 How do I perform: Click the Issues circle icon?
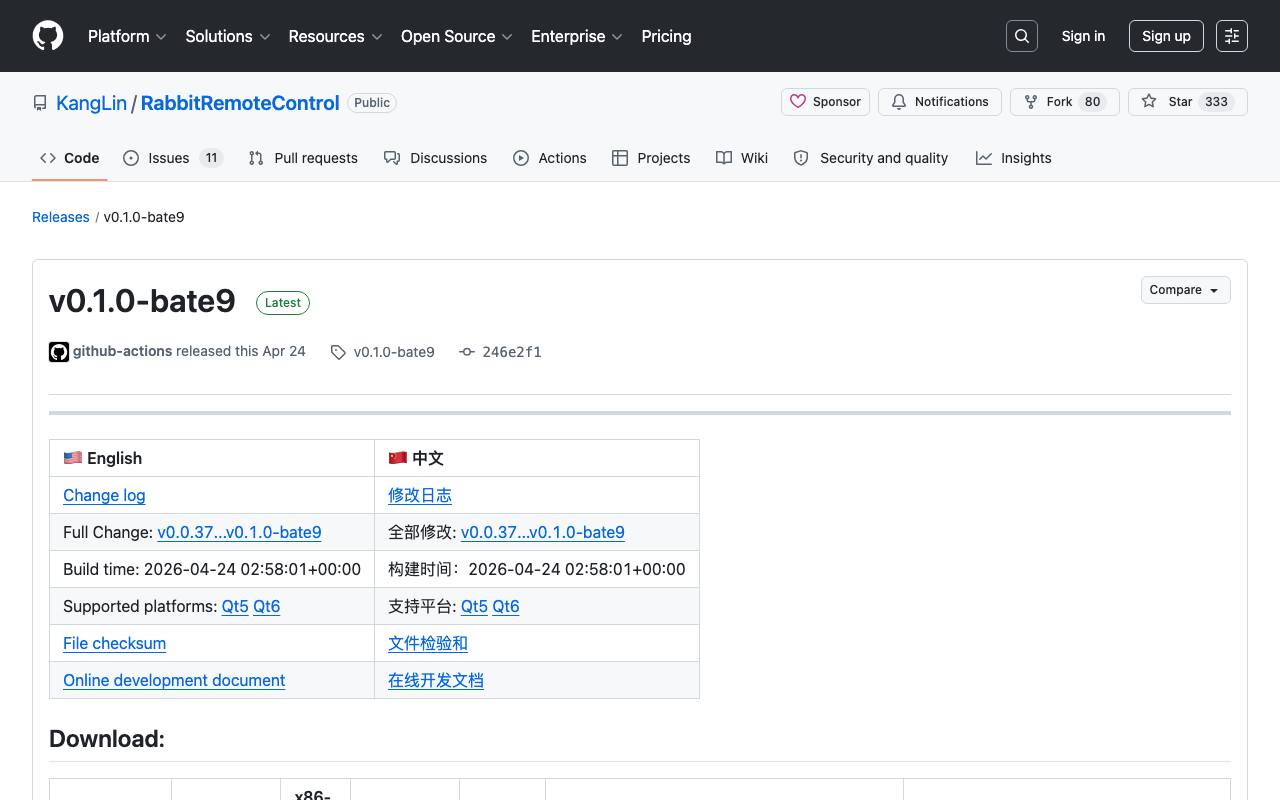[x=131, y=158]
